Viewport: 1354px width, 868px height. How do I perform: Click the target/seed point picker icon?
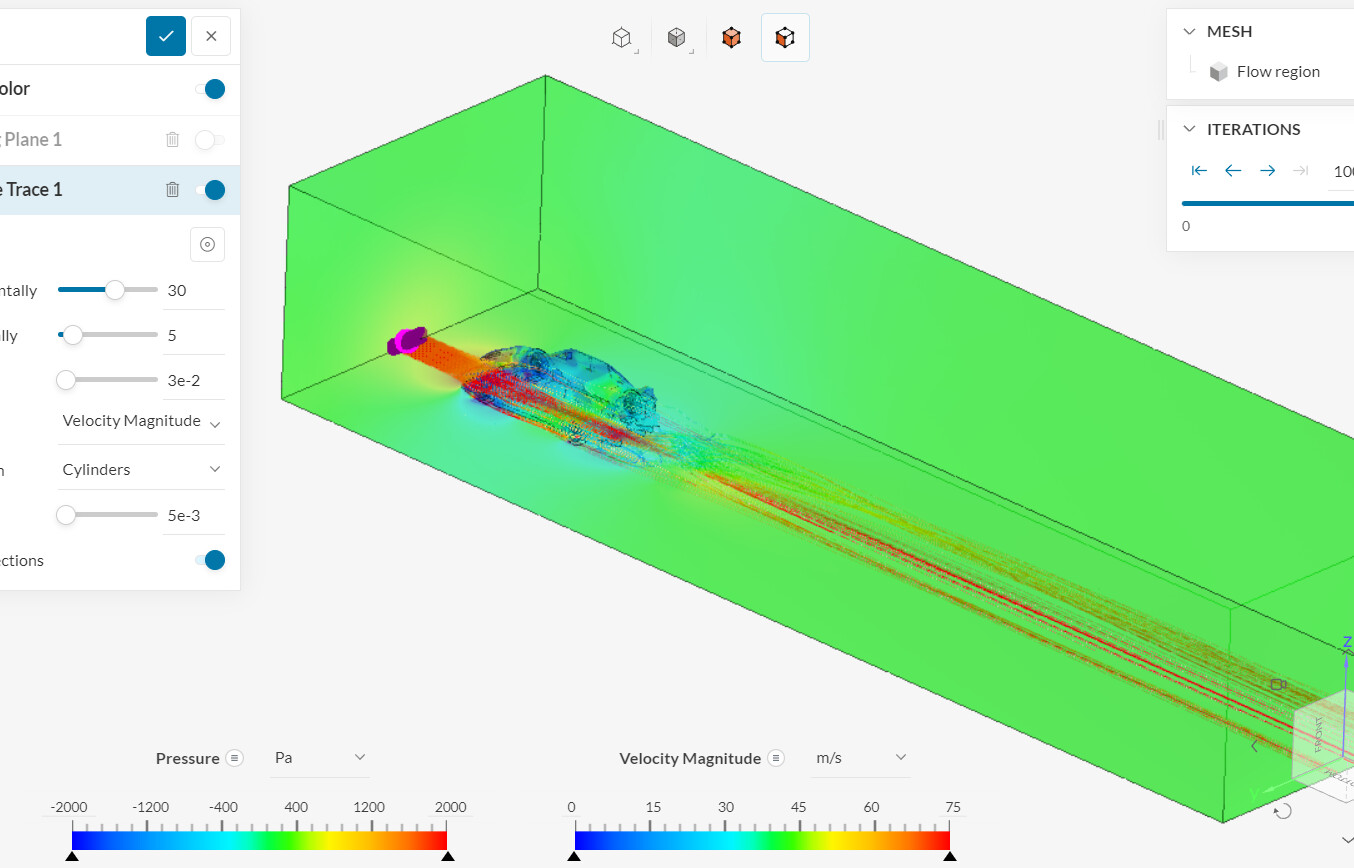pos(207,244)
